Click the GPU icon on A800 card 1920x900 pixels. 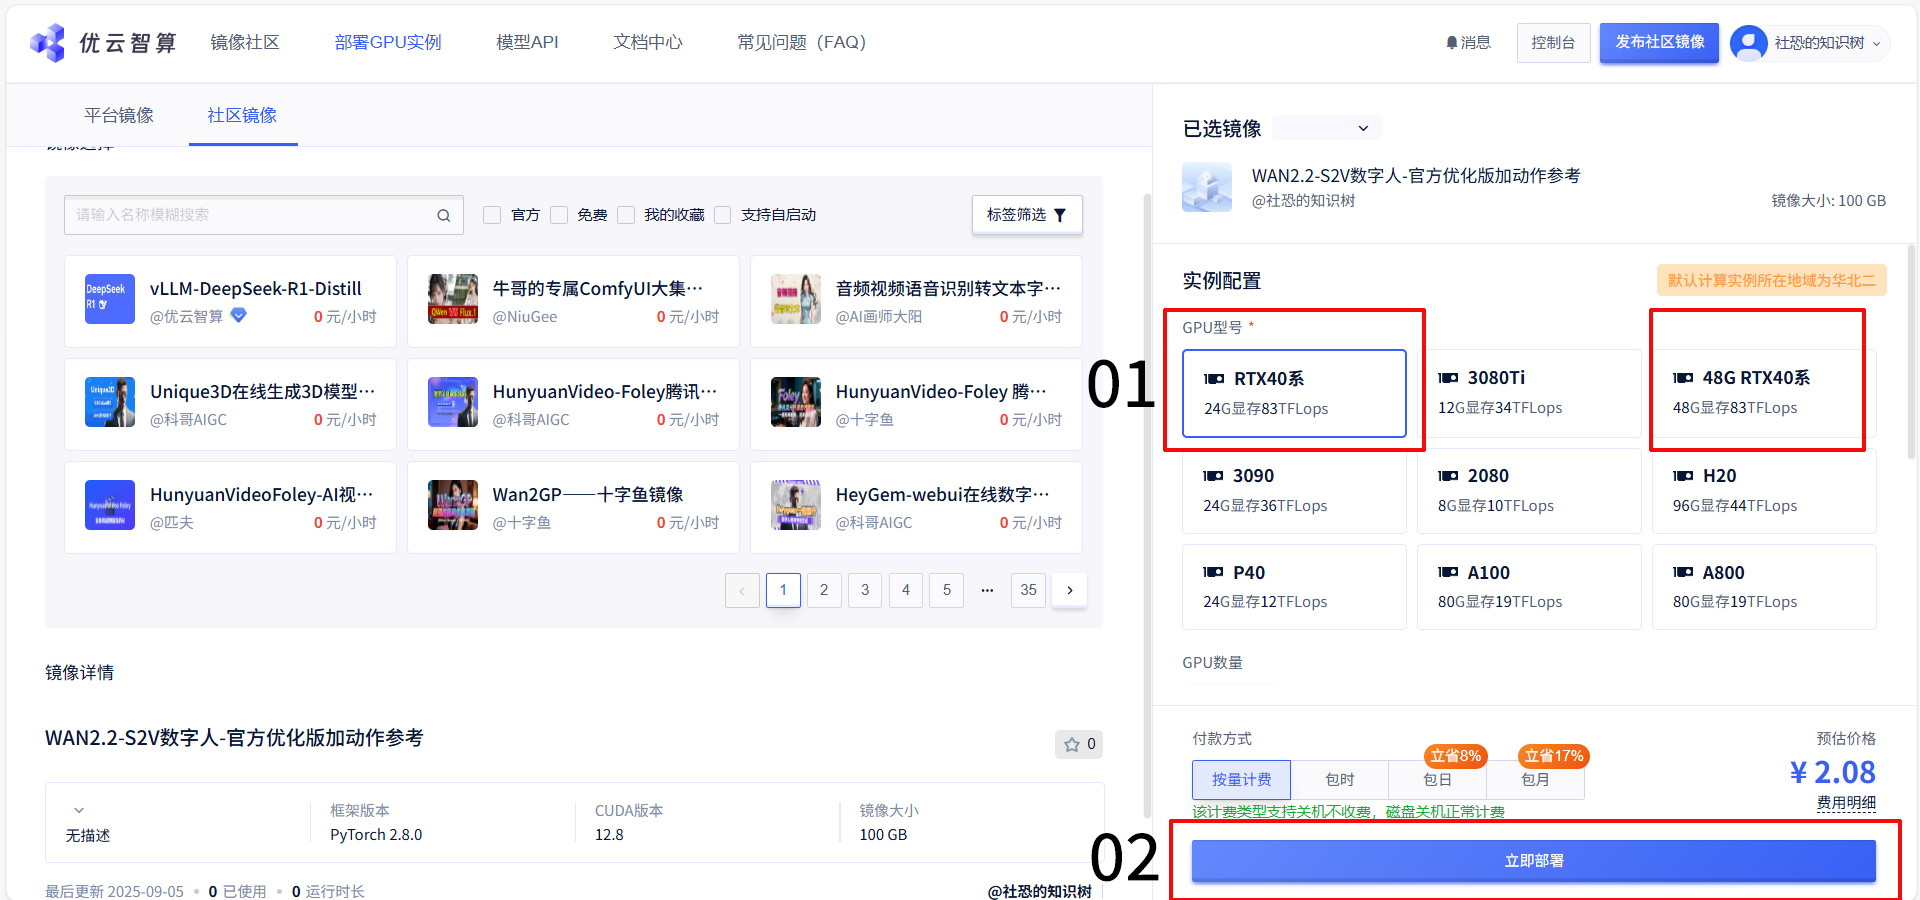[1683, 573]
